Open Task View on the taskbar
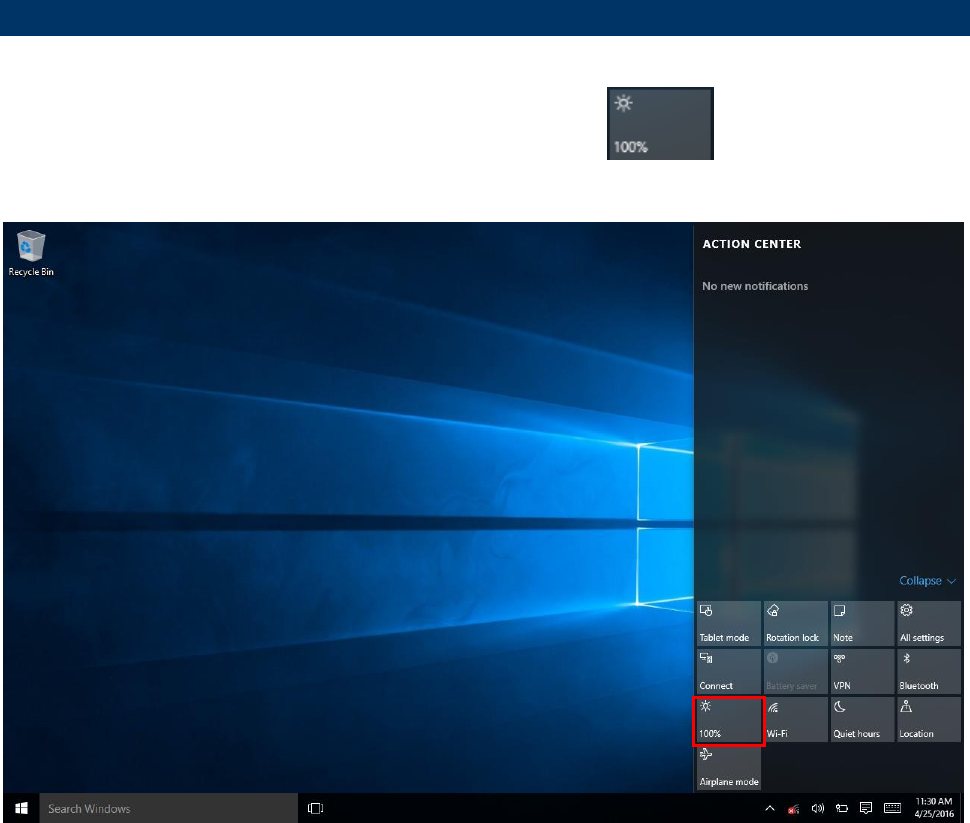The width and height of the screenshot is (970, 823). tap(315, 808)
